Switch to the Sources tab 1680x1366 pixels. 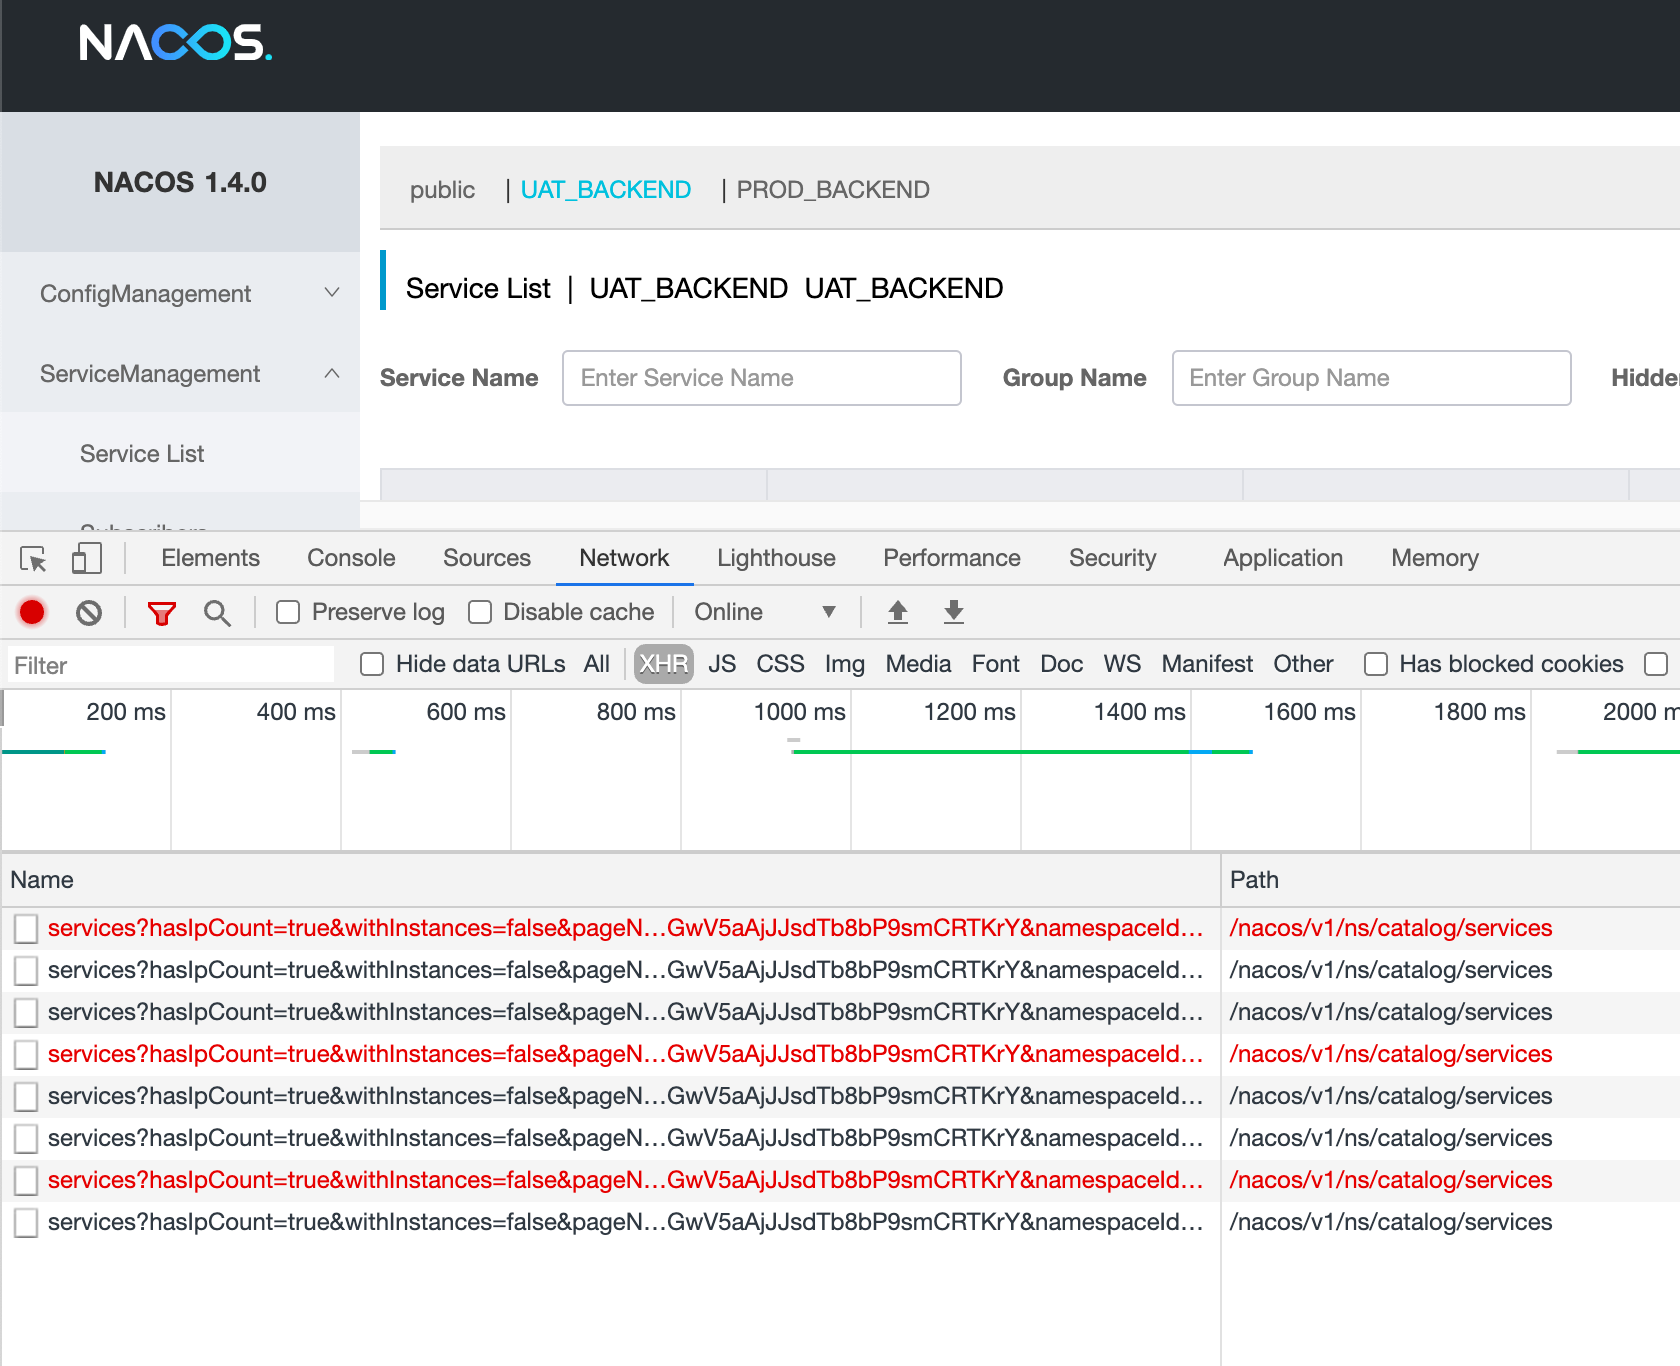487,558
